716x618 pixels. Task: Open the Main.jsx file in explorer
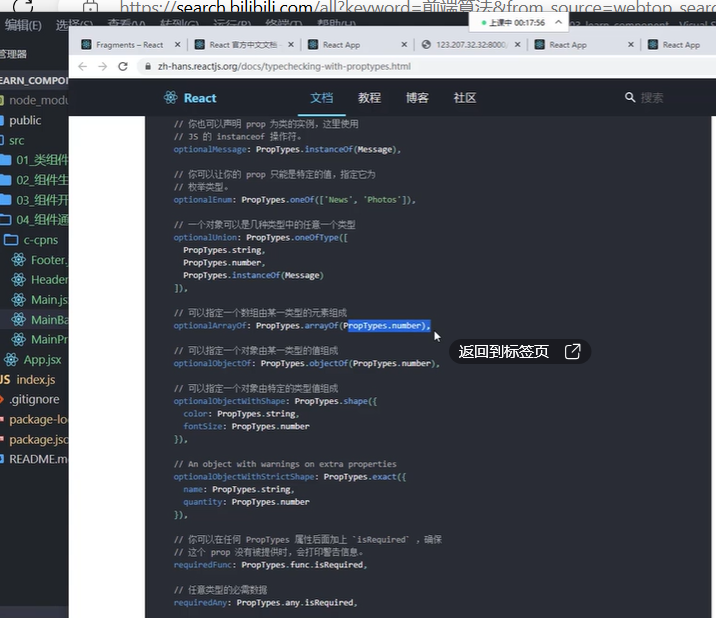[34, 300]
